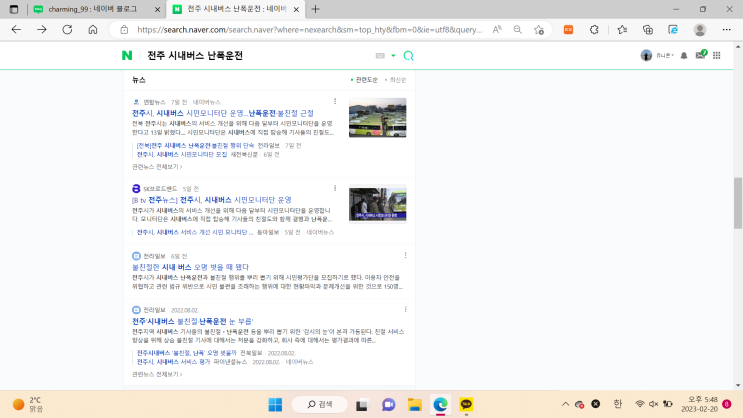Viewport: 743px width, 418px height.
Task: Open related link 전주시, 시내버스 서비스 개선 시민 모니터단
Action: 195,232
